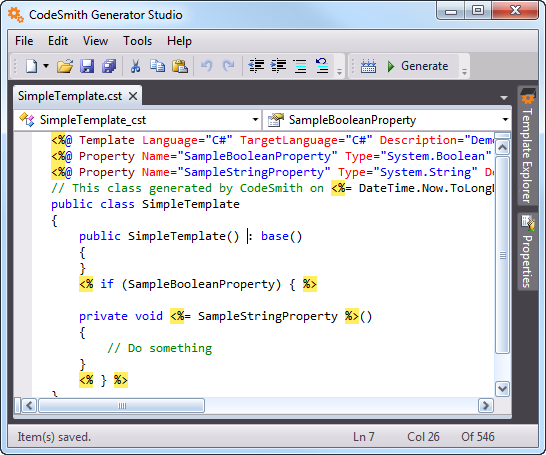Click the SampleBooleanProperty member icon
Image resolution: width=546 pixels, height=455 pixels.
point(276,119)
